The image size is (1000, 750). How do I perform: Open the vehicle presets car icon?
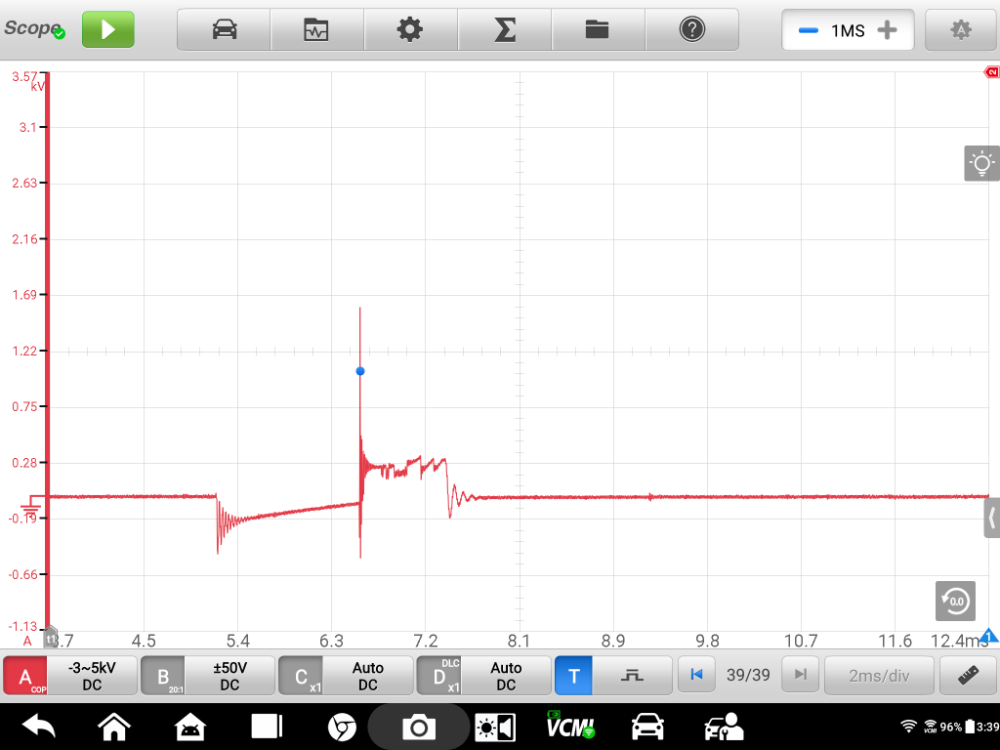224,30
